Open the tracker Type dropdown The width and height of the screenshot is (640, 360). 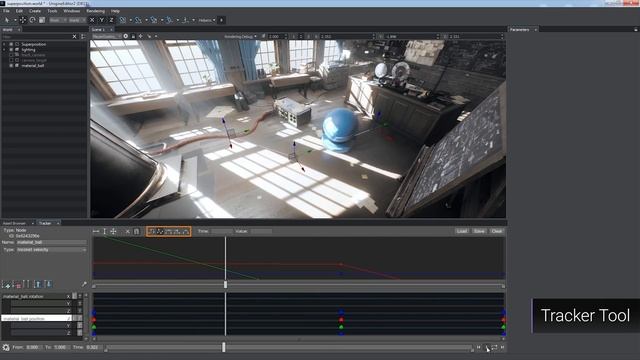(51, 249)
